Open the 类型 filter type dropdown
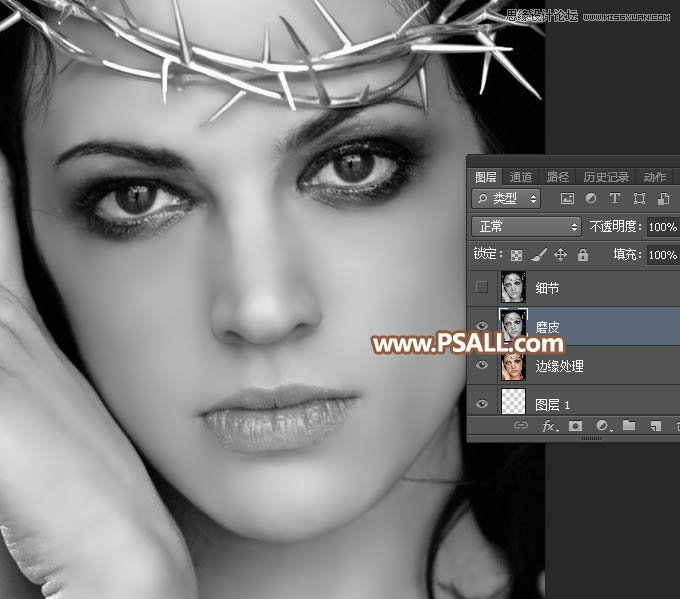The height and width of the screenshot is (599, 680). tap(506, 199)
